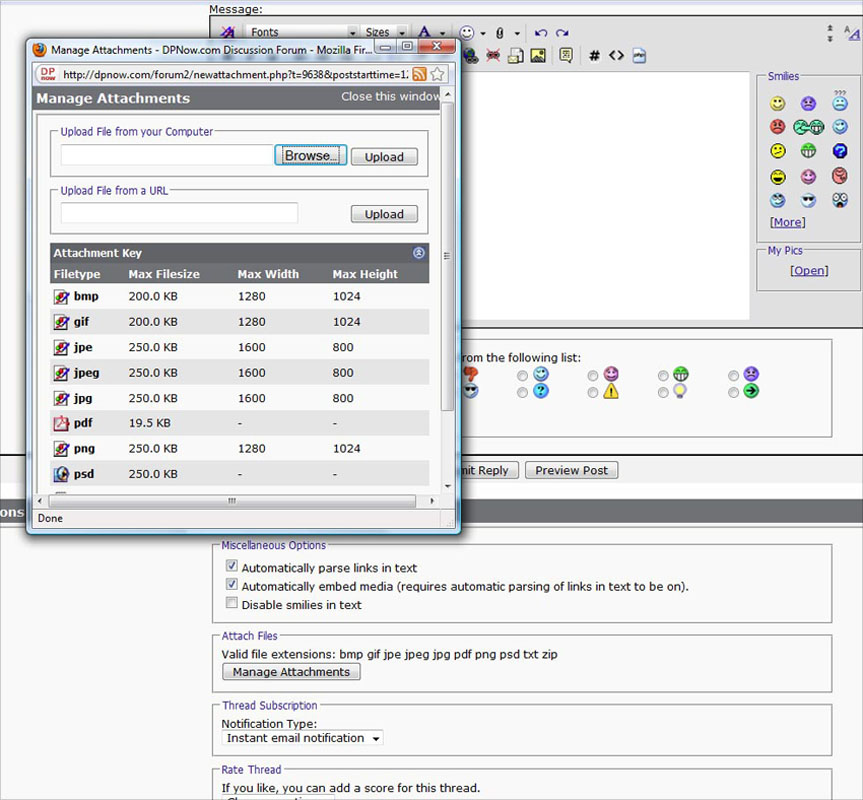
Task: Select the warning triangle post icon radio
Action: [593, 393]
